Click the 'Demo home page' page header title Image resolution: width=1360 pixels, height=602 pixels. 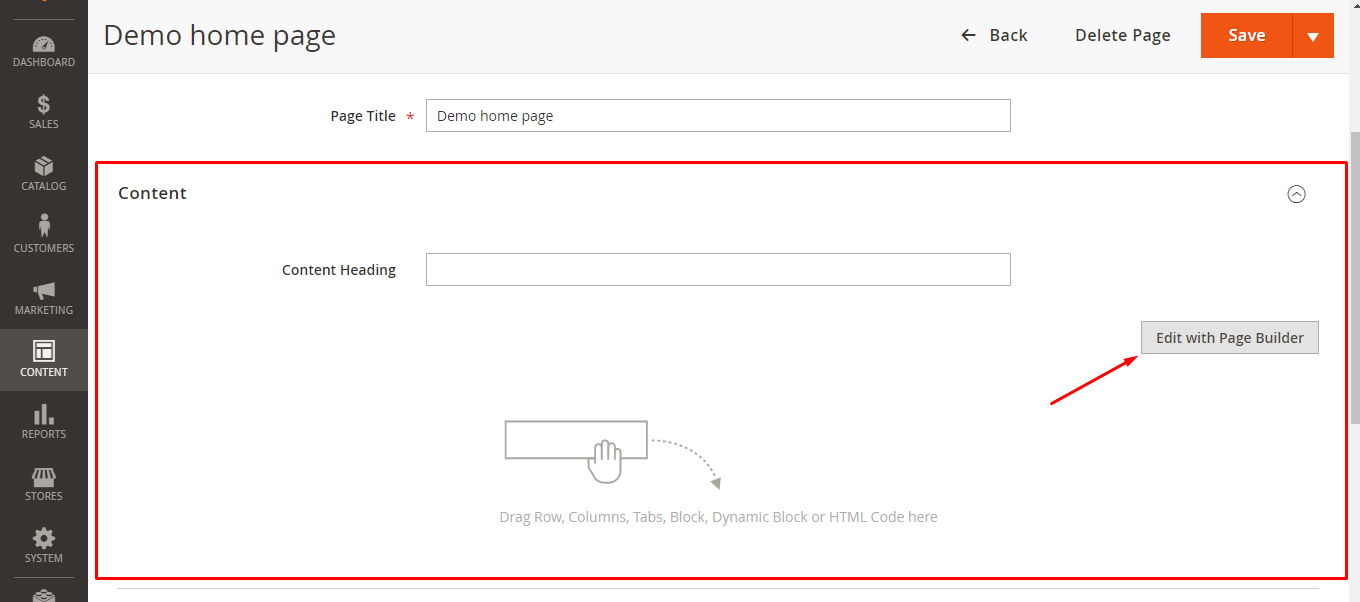click(x=220, y=35)
